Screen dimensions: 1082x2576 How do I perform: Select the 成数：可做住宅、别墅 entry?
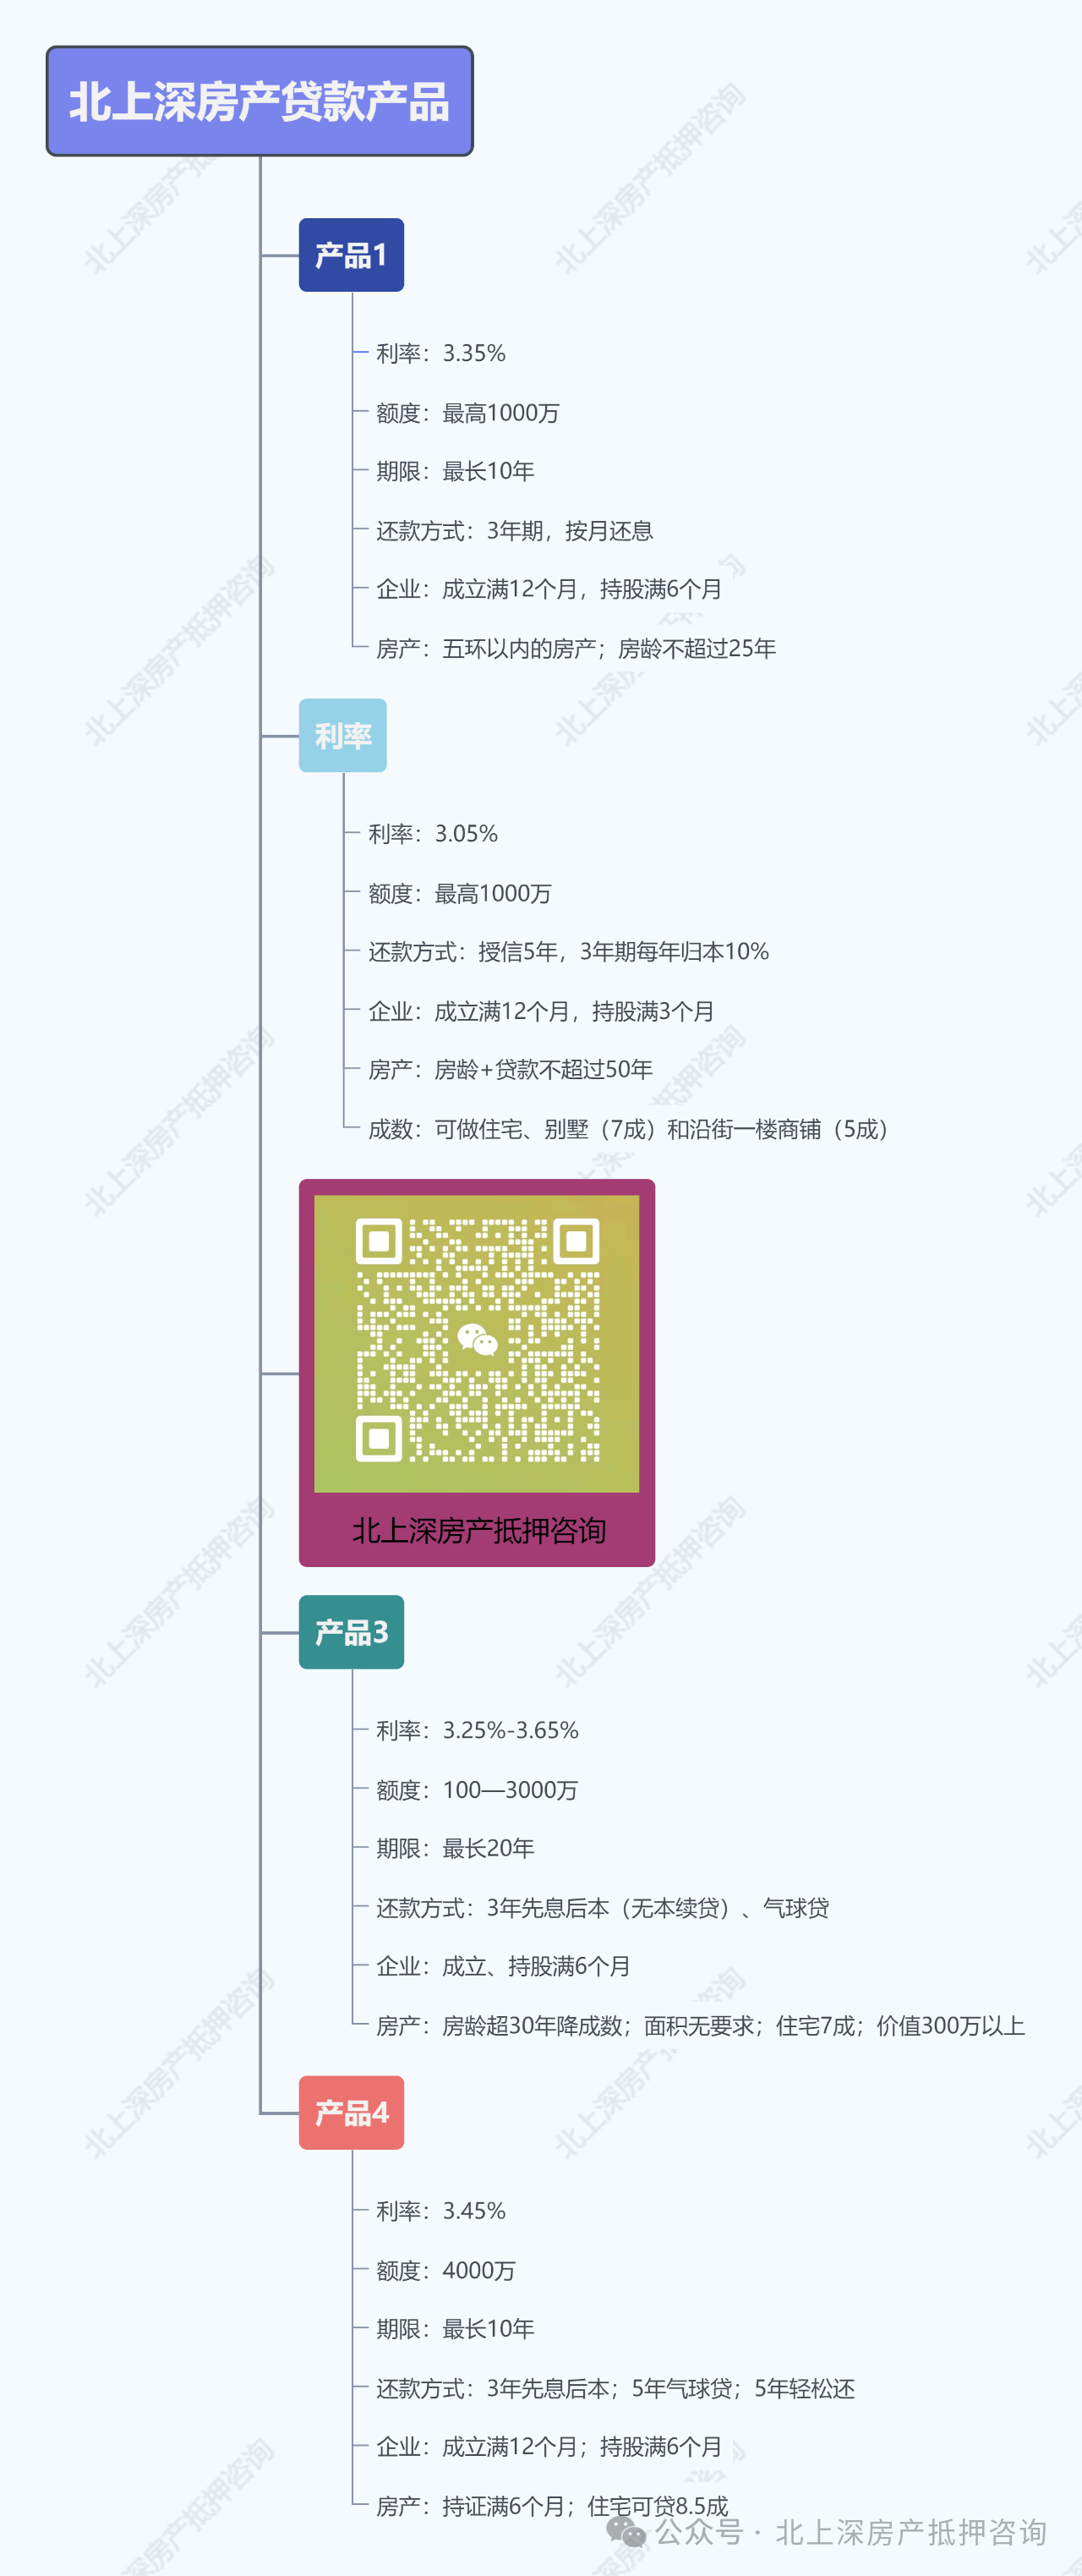pos(629,1129)
